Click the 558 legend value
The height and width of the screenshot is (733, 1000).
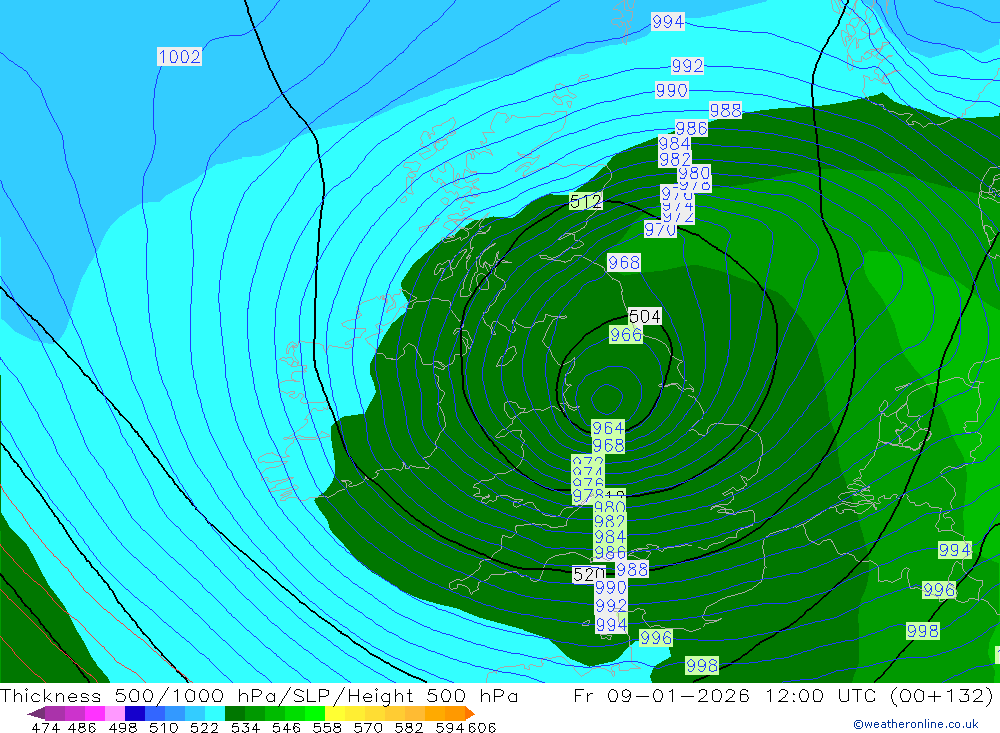(327, 728)
